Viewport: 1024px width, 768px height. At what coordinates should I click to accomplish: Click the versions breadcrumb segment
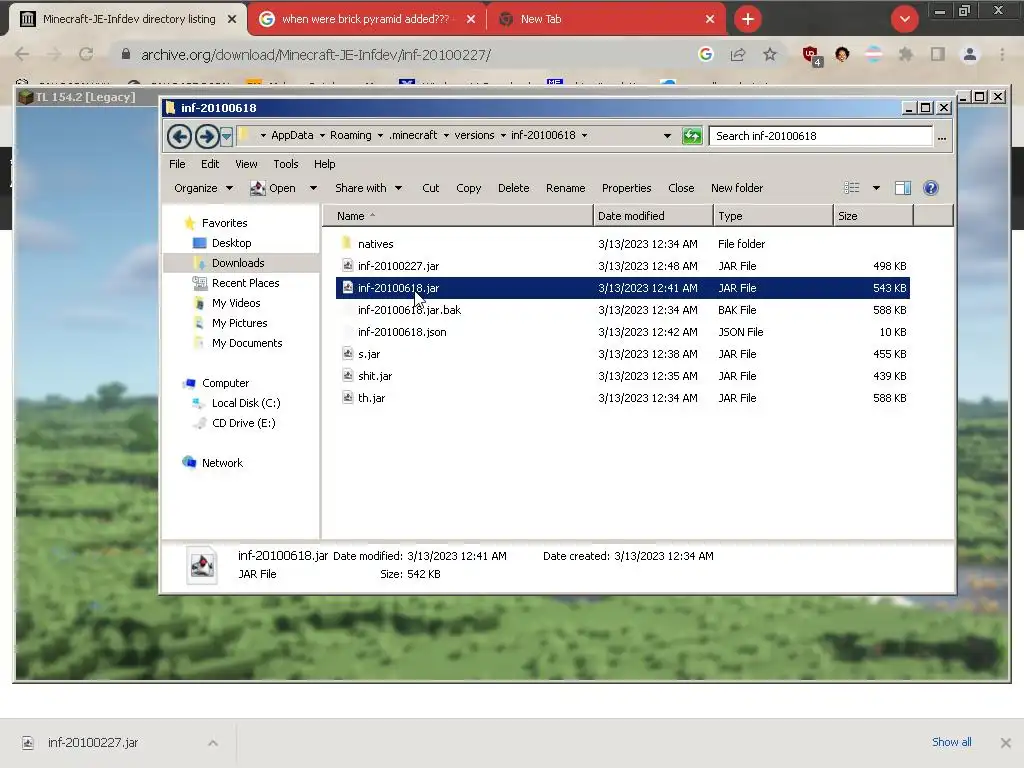tap(474, 135)
